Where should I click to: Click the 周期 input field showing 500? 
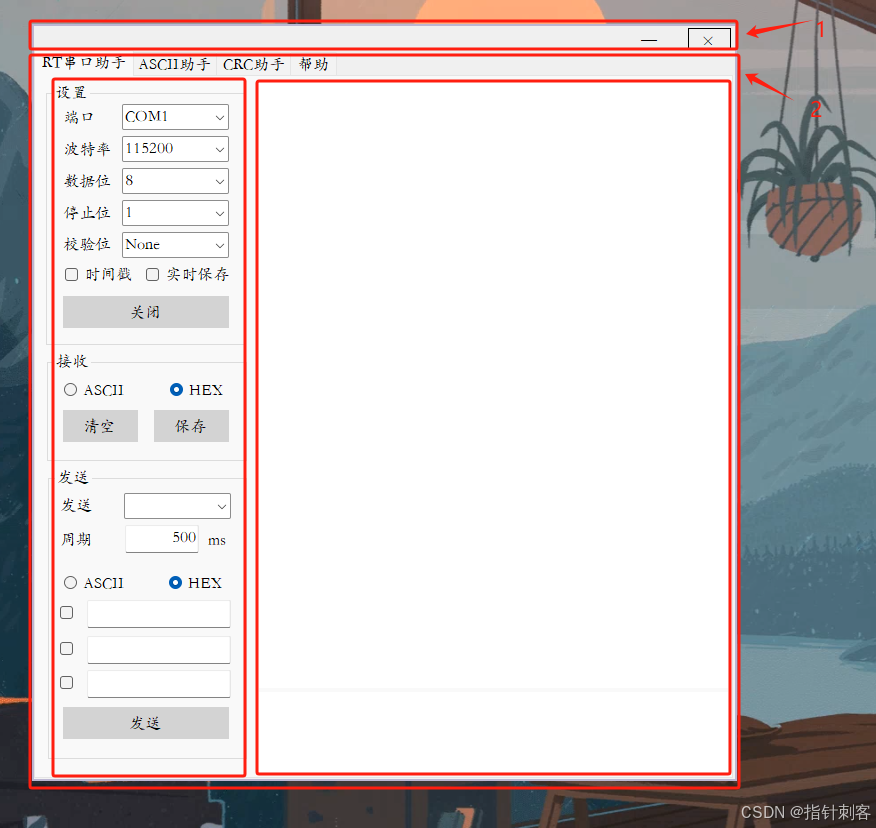(162, 539)
